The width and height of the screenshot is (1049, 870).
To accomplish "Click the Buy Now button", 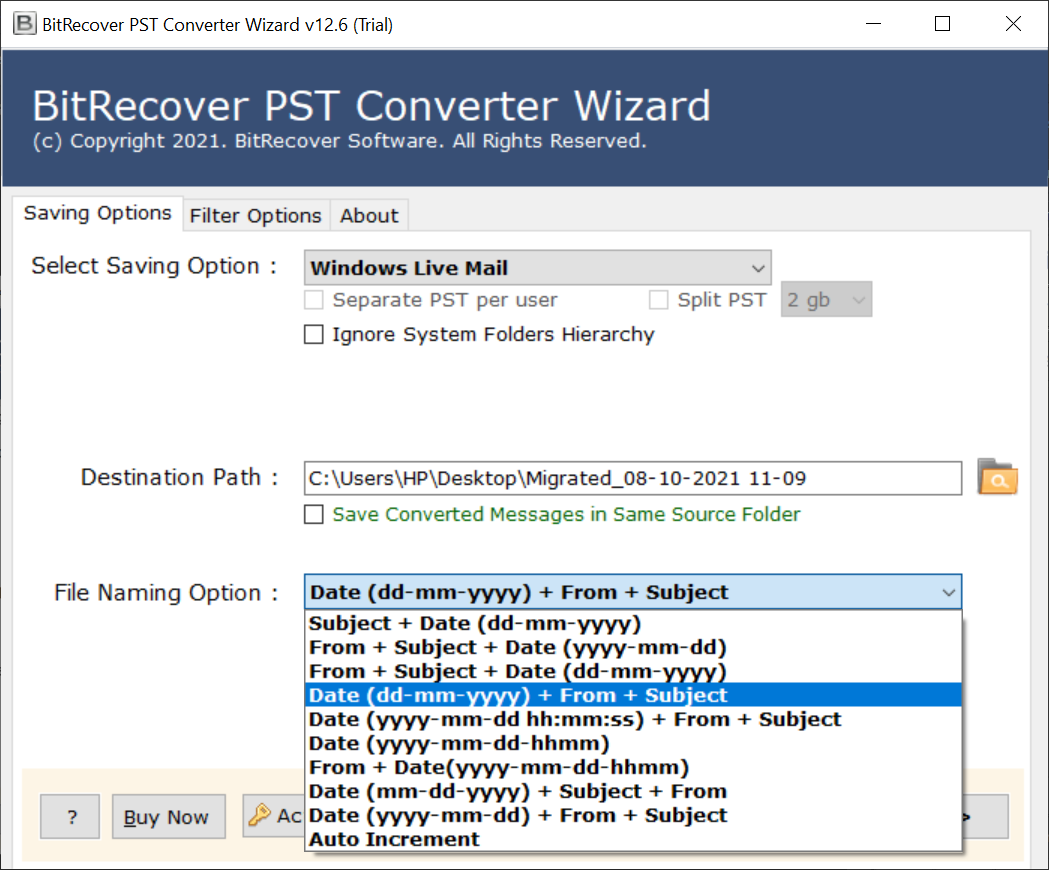I will [169, 816].
